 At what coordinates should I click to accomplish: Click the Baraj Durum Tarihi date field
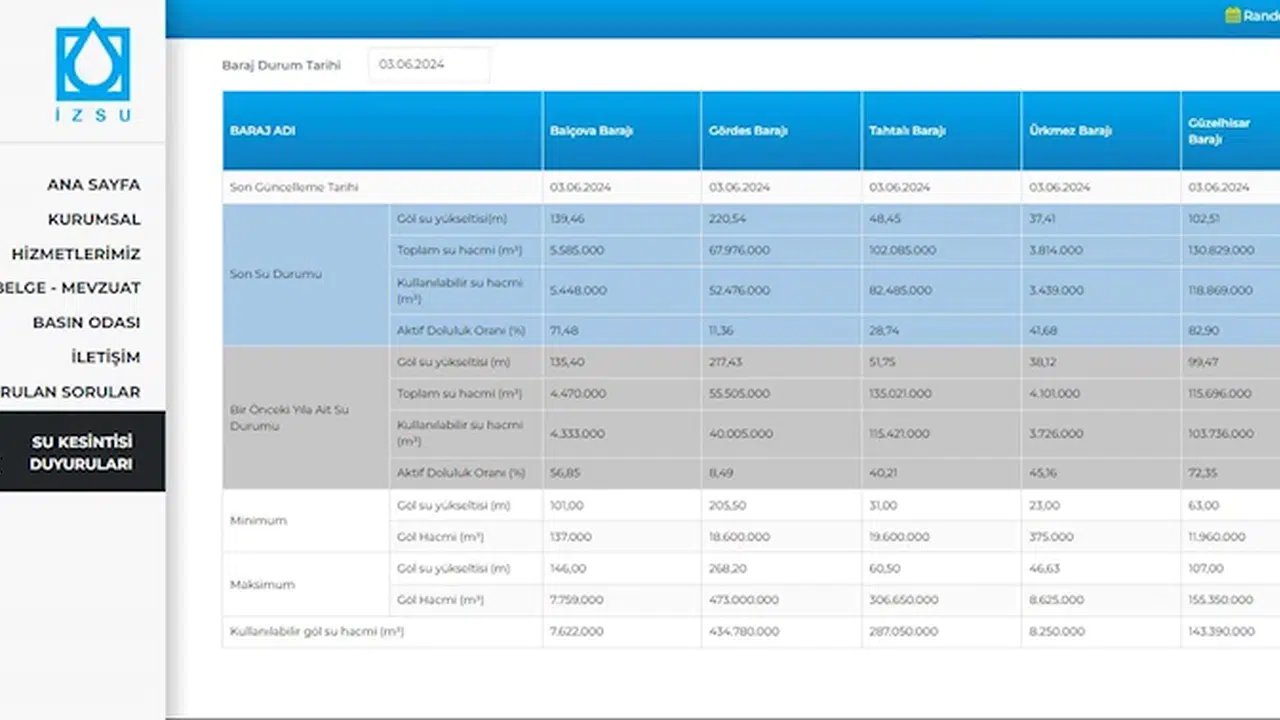click(429, 64)
